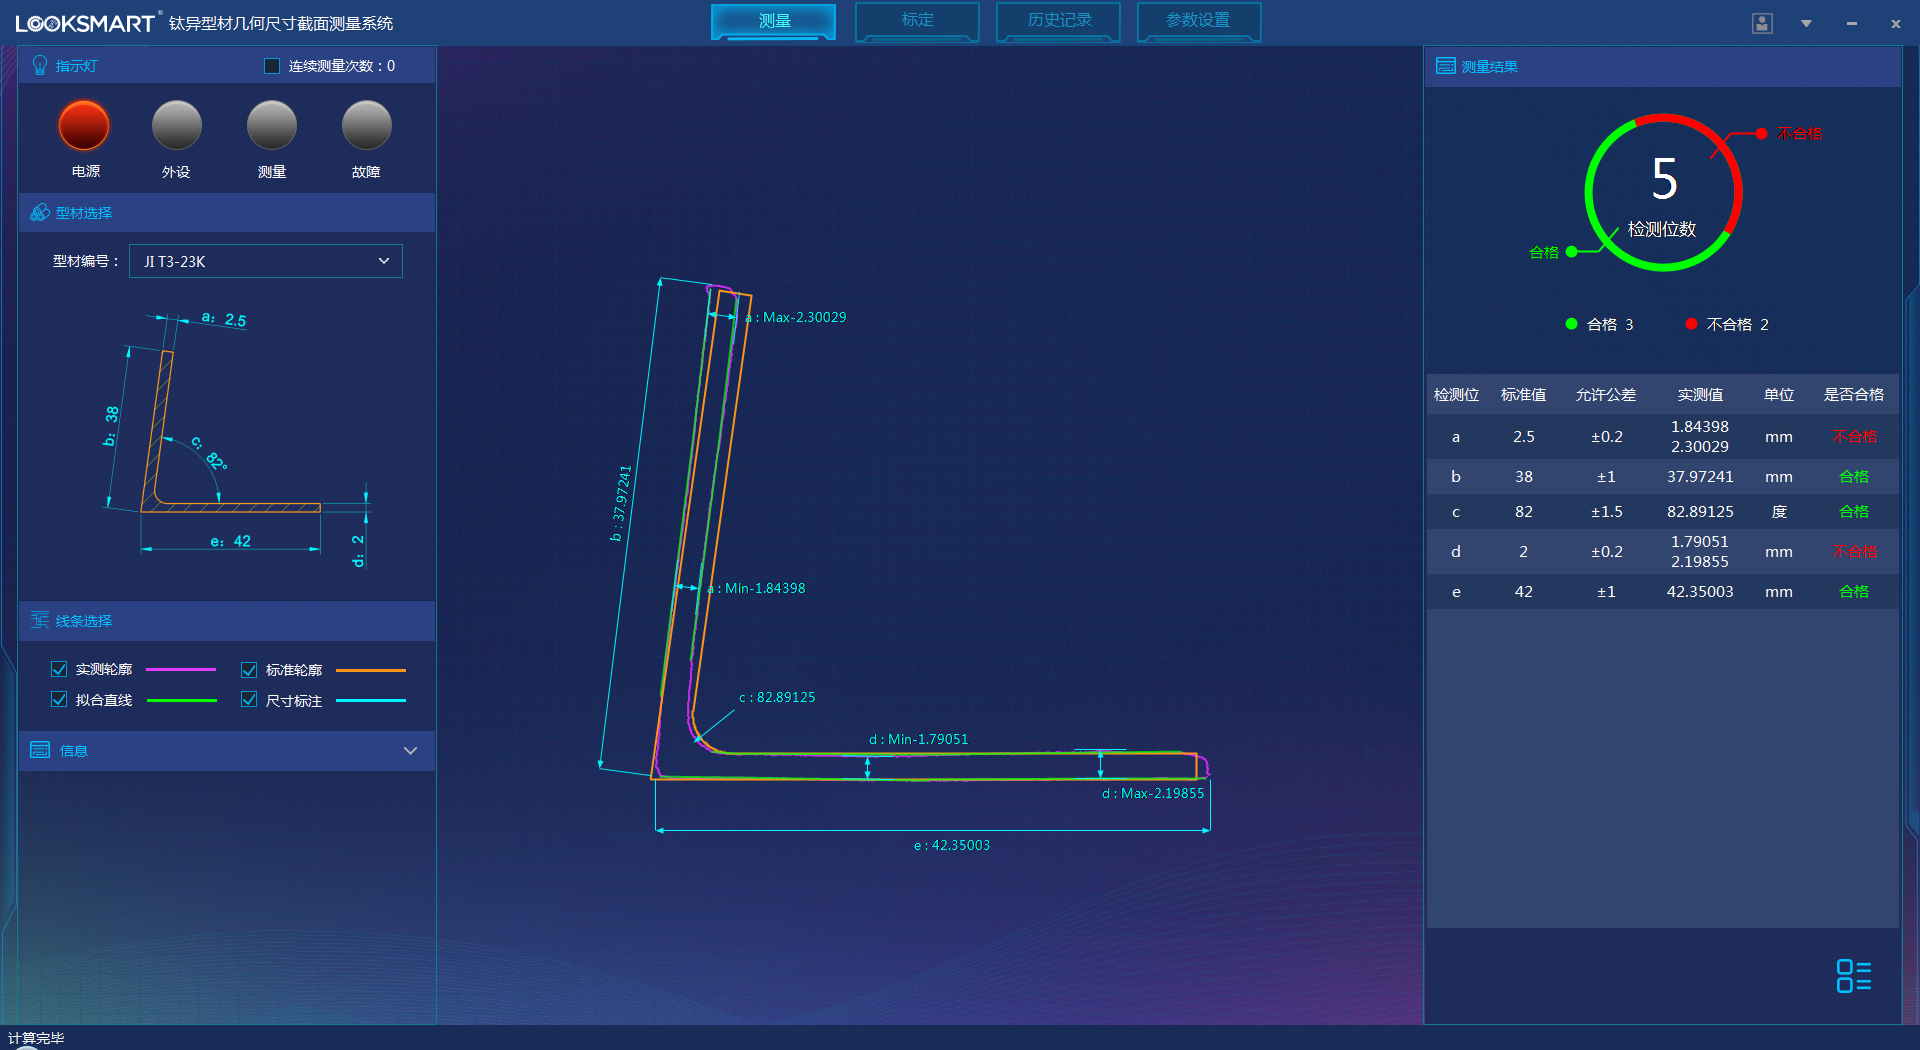Click the peripheral (外设) indicator light

177,126
